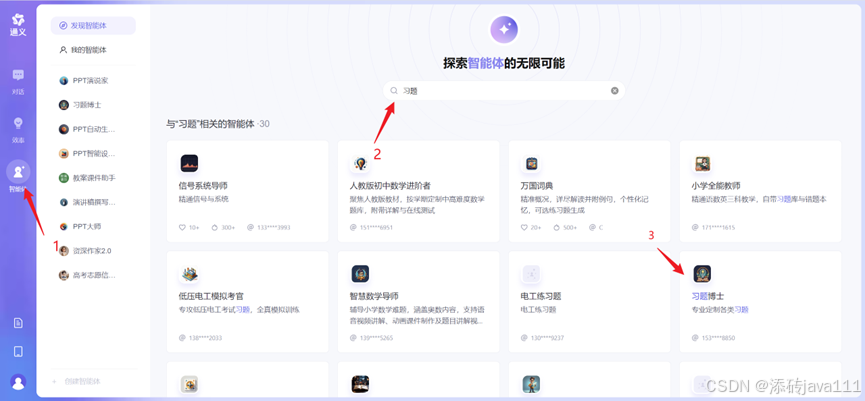Like the 万国词典 agent via heart
Viewport: 865px width, 401px height.
point(524,227)
